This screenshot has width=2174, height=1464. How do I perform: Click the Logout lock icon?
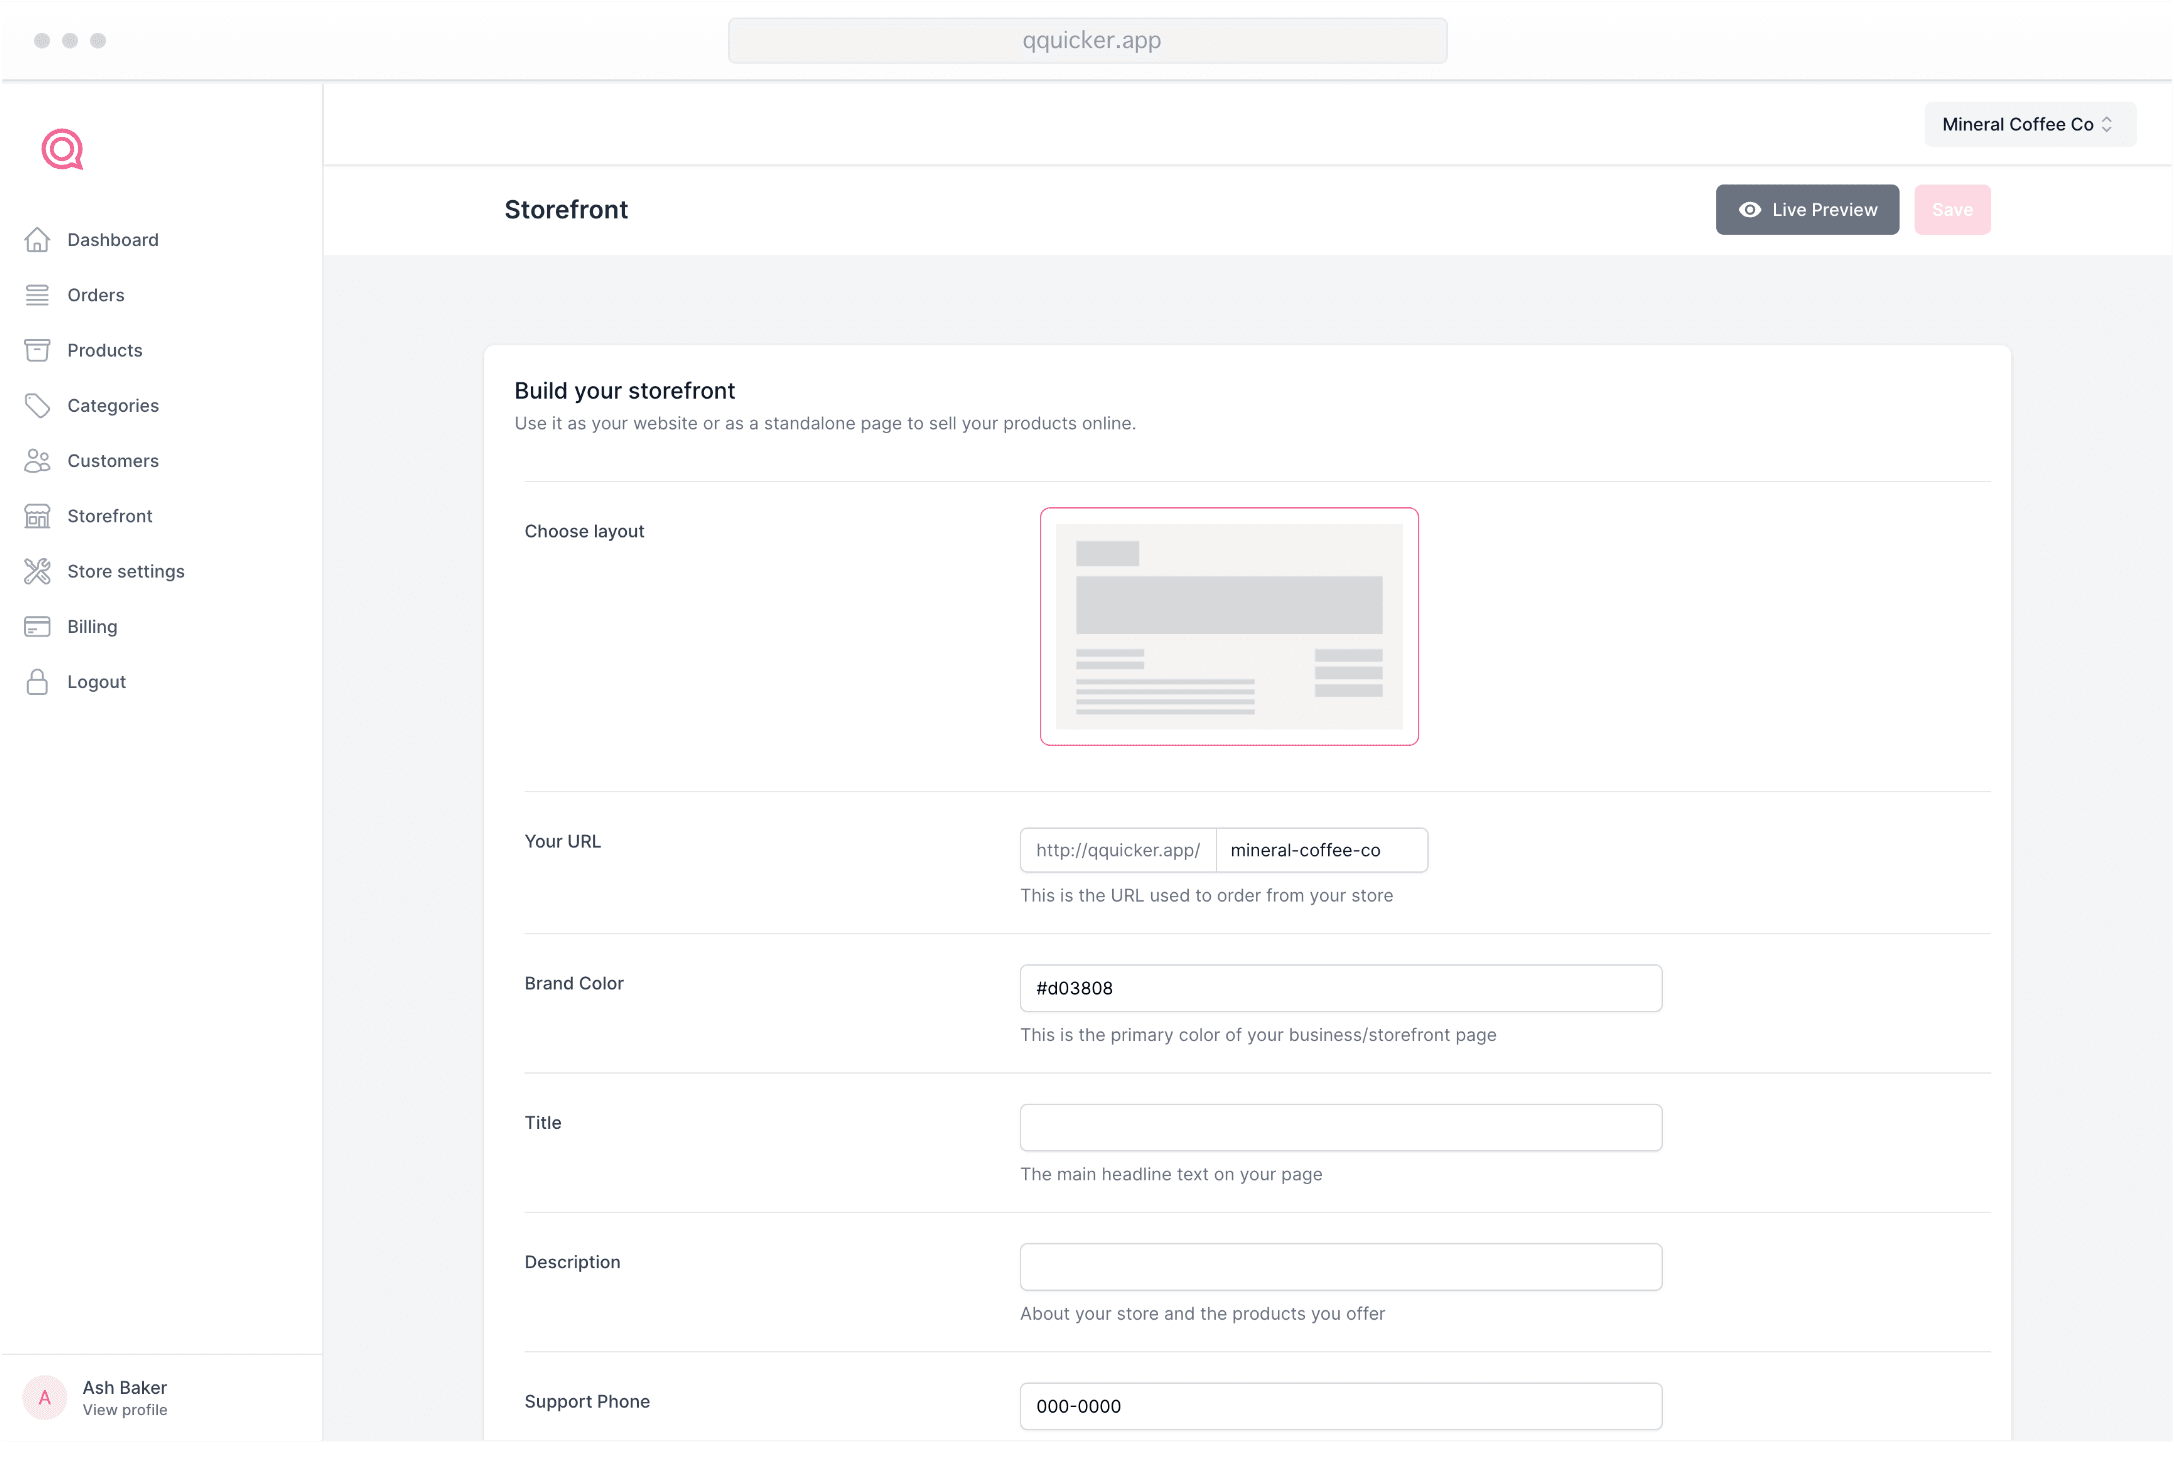37,682
